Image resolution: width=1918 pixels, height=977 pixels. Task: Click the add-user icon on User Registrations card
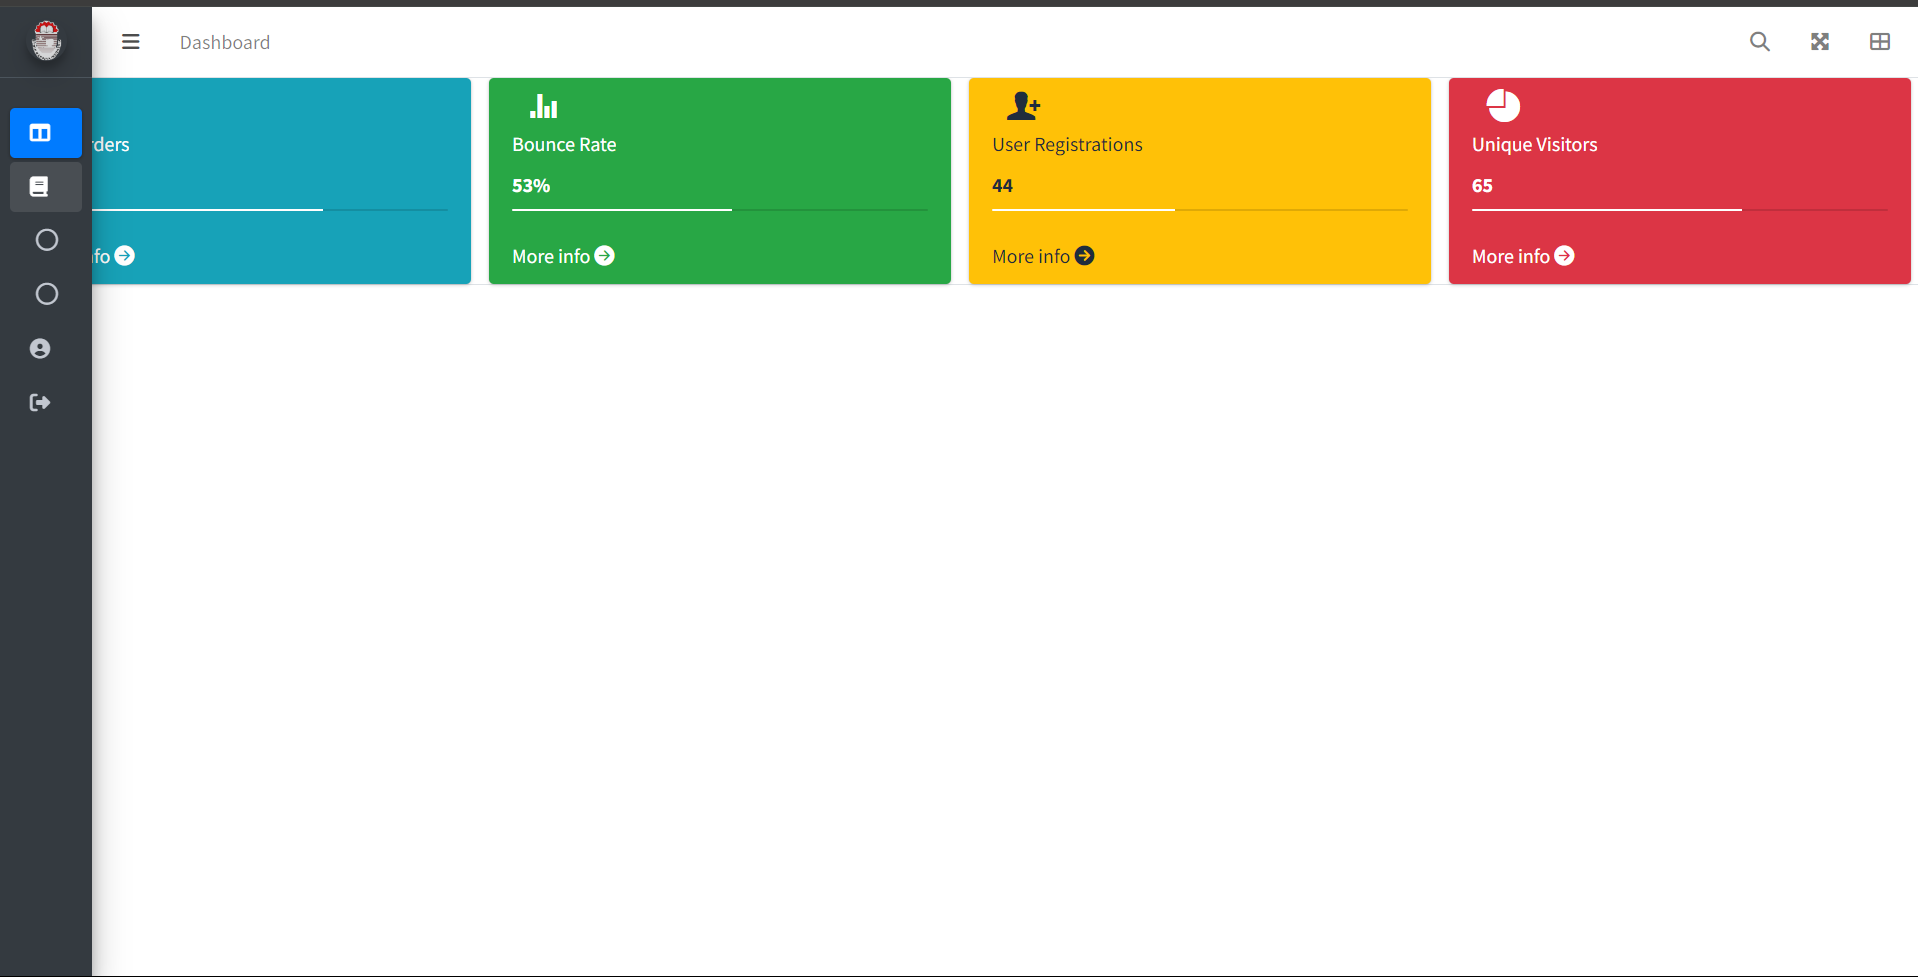pos(1023,106)
